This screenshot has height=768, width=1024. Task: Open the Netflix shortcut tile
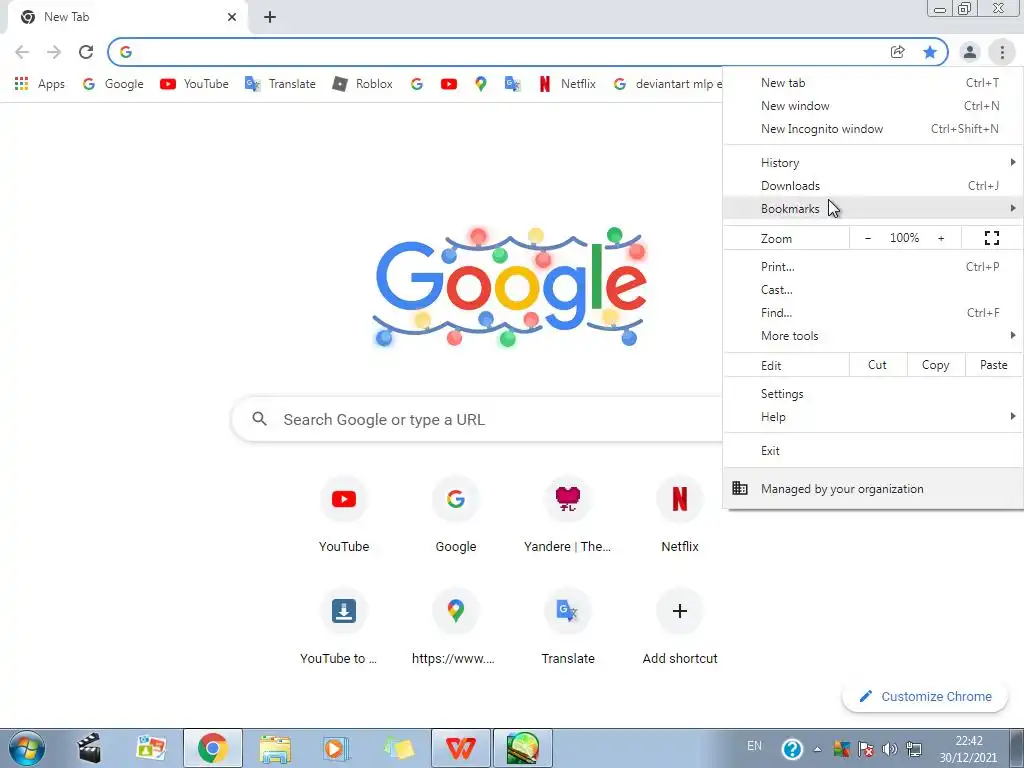tap(680, 516)
